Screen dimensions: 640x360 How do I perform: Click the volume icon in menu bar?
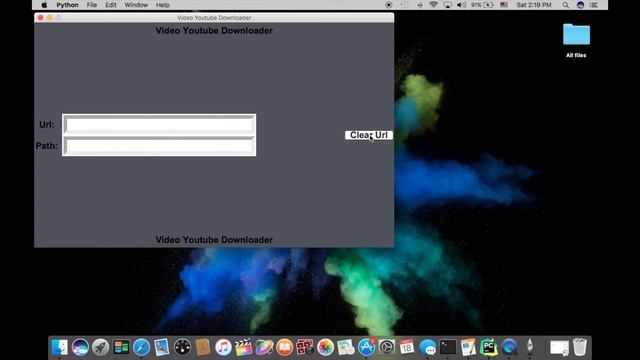coord(461,5)
